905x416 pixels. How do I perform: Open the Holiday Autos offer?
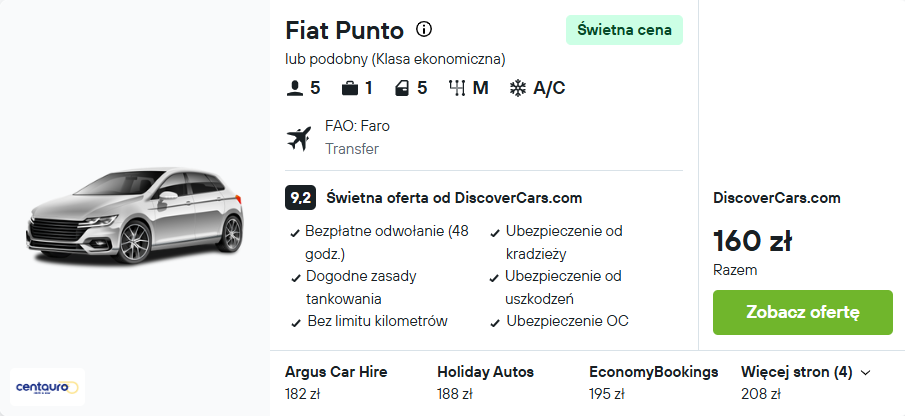[485, 383]
